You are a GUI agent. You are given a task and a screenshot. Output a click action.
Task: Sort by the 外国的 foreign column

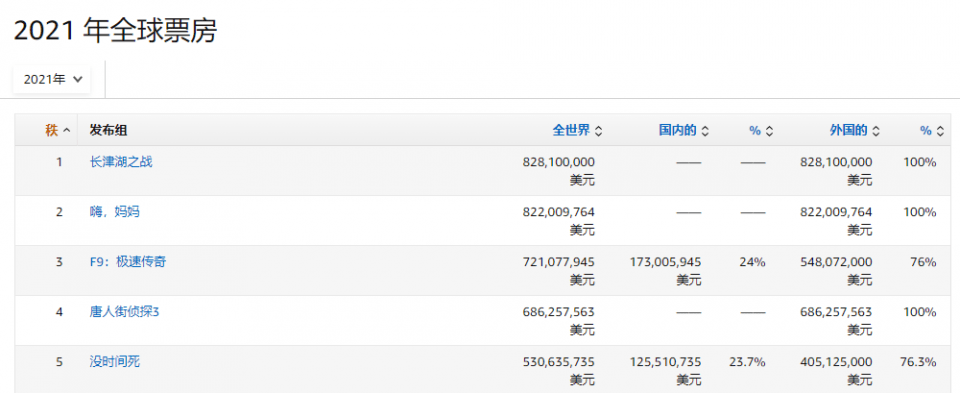[x=855, y=130]
